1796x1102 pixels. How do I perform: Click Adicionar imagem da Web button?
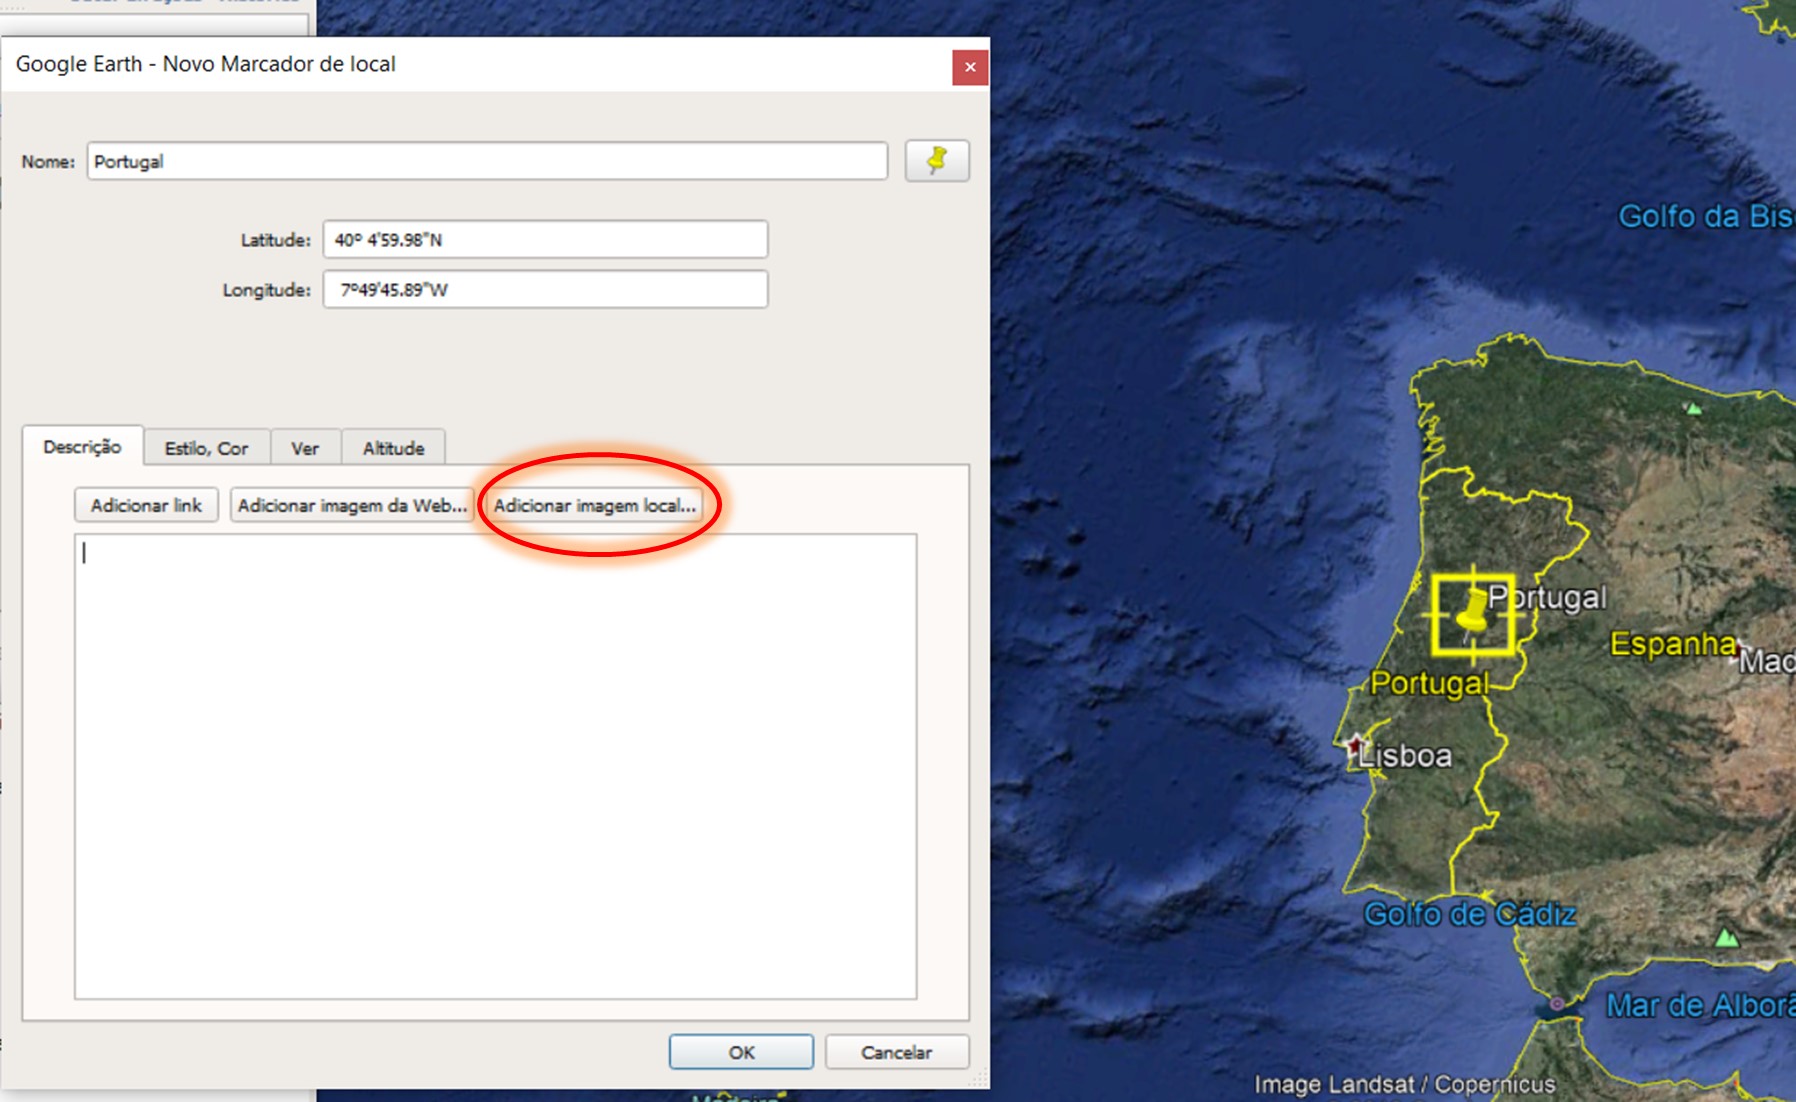pos(352,505)
